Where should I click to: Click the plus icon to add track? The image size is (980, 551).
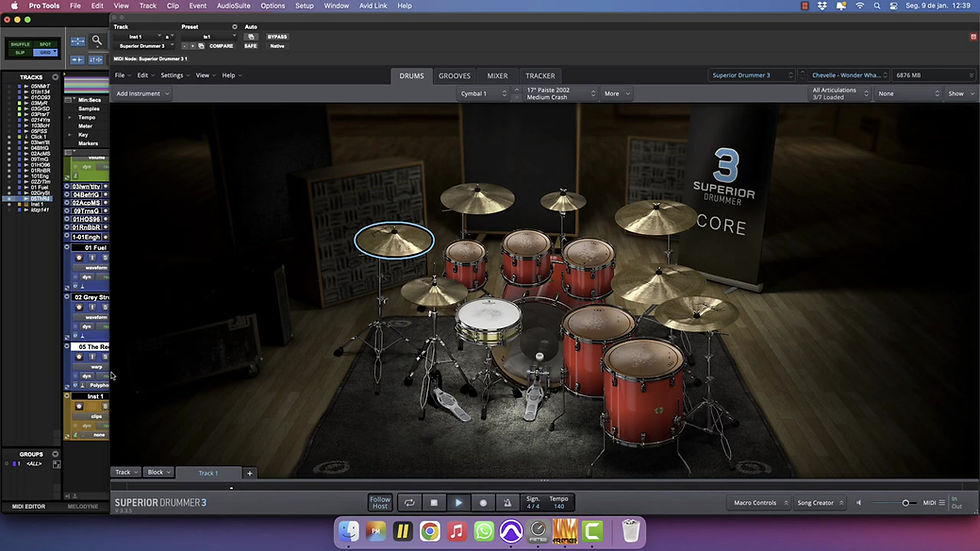point(249,473)
